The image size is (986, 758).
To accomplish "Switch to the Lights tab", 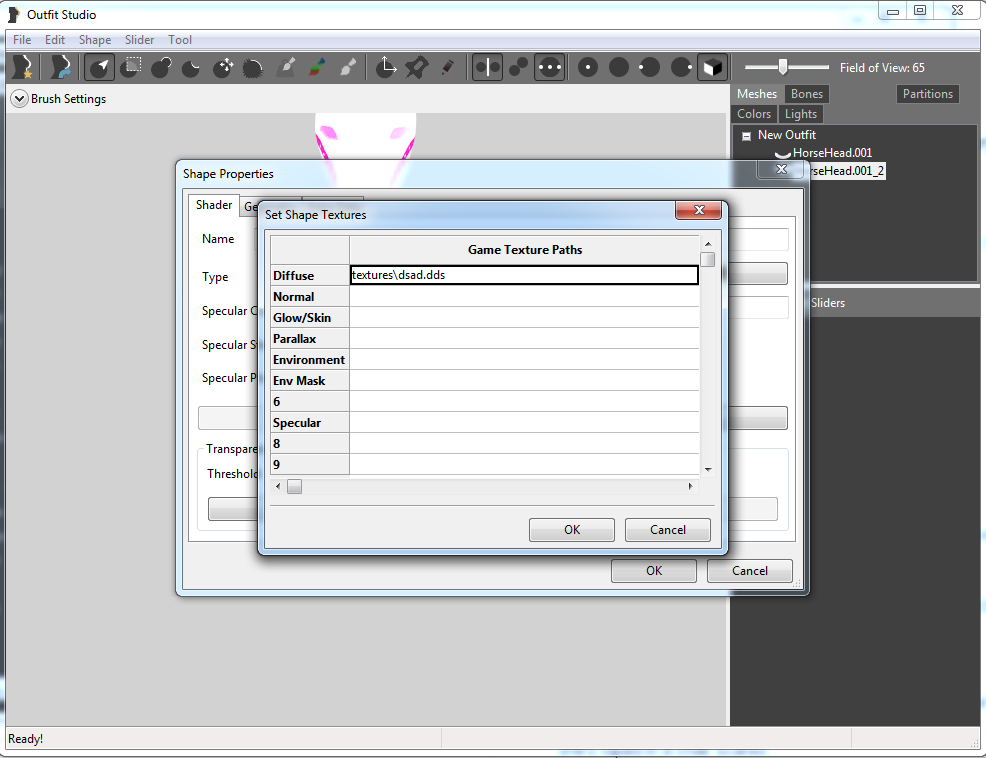I will 800,114.
